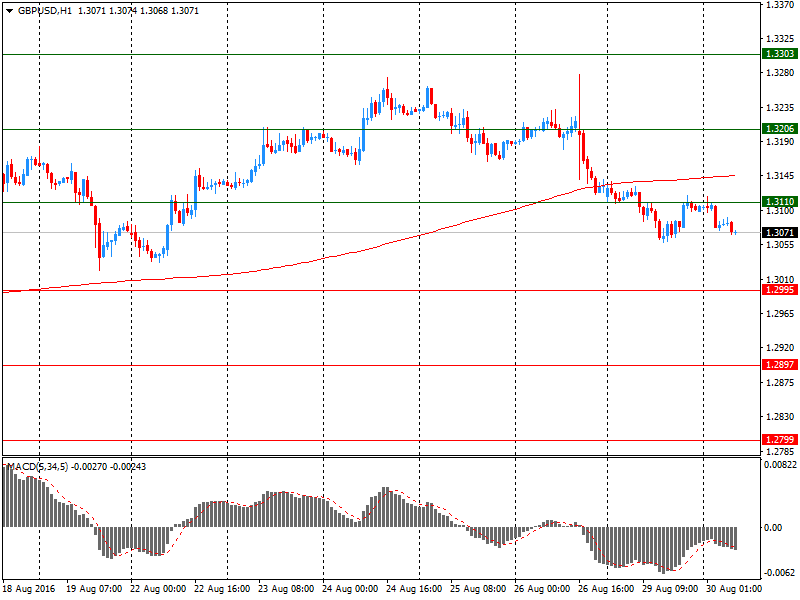Image resolution: width=800 pixels, height=600 pixels.
Task: Click the MACD signal readout -0.00243
Action: [x=128, y=466]
